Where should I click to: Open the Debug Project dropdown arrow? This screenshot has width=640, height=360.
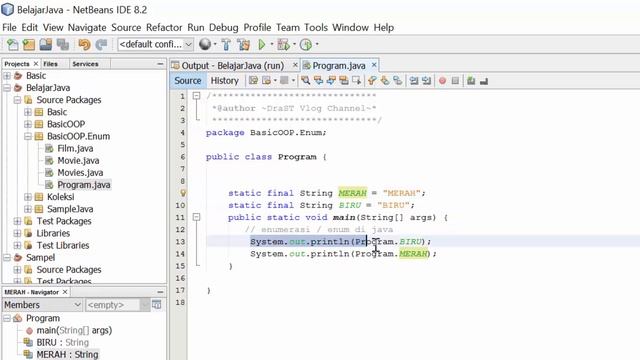pos(294,44)
